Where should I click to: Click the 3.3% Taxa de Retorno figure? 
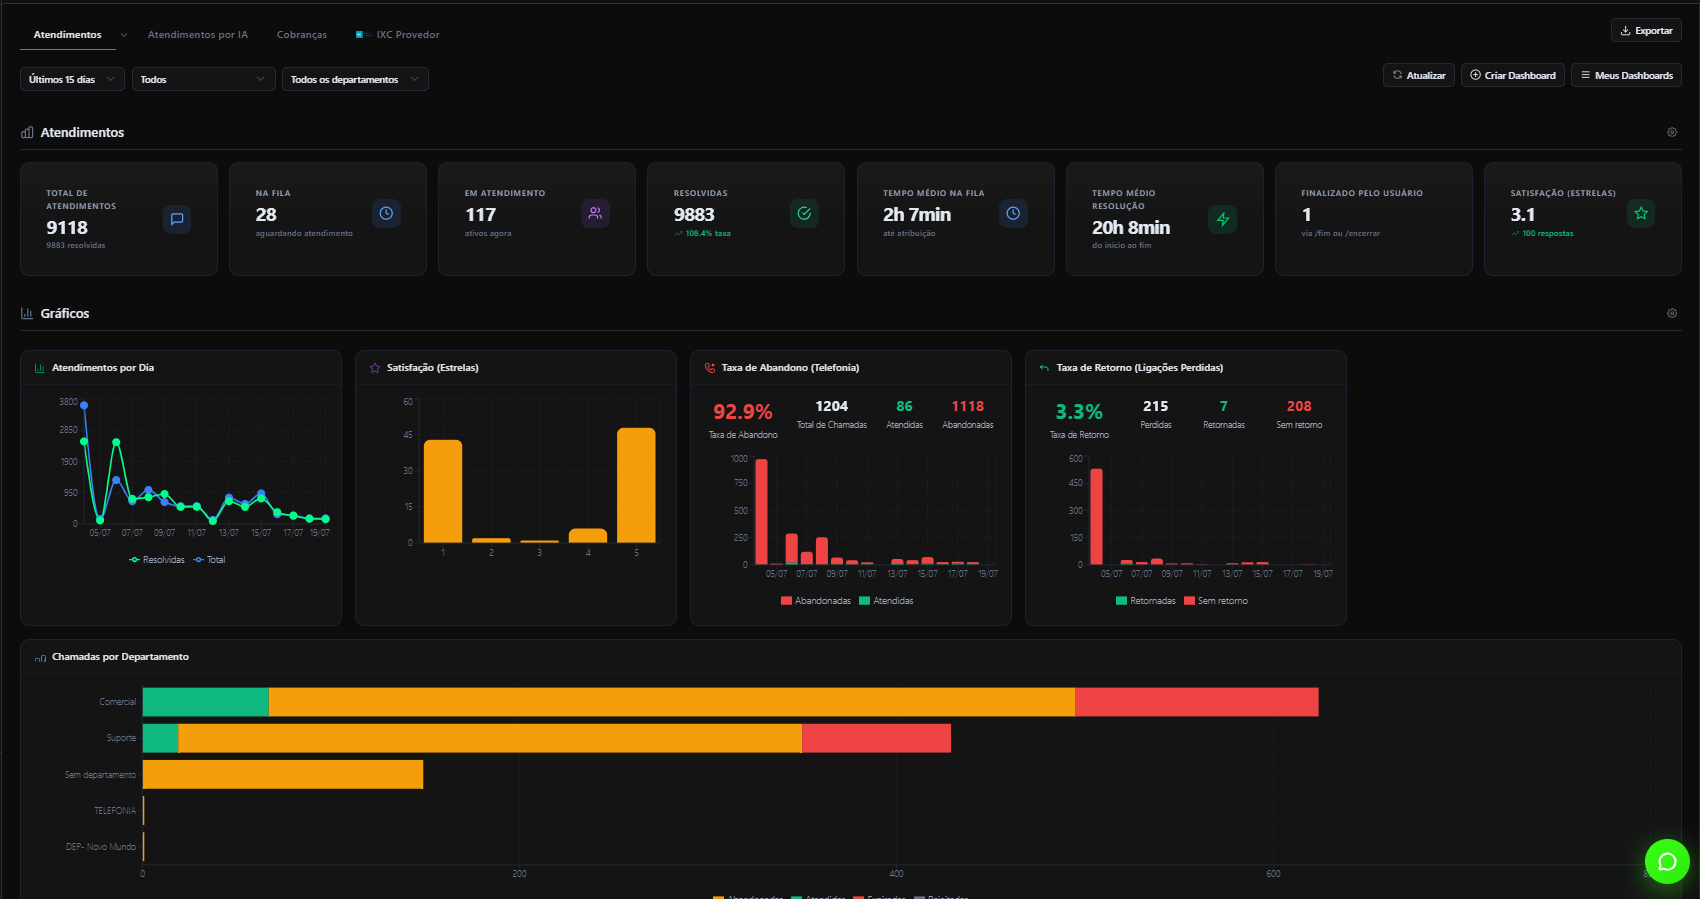pyautogui.click(x=1079, y=412)
